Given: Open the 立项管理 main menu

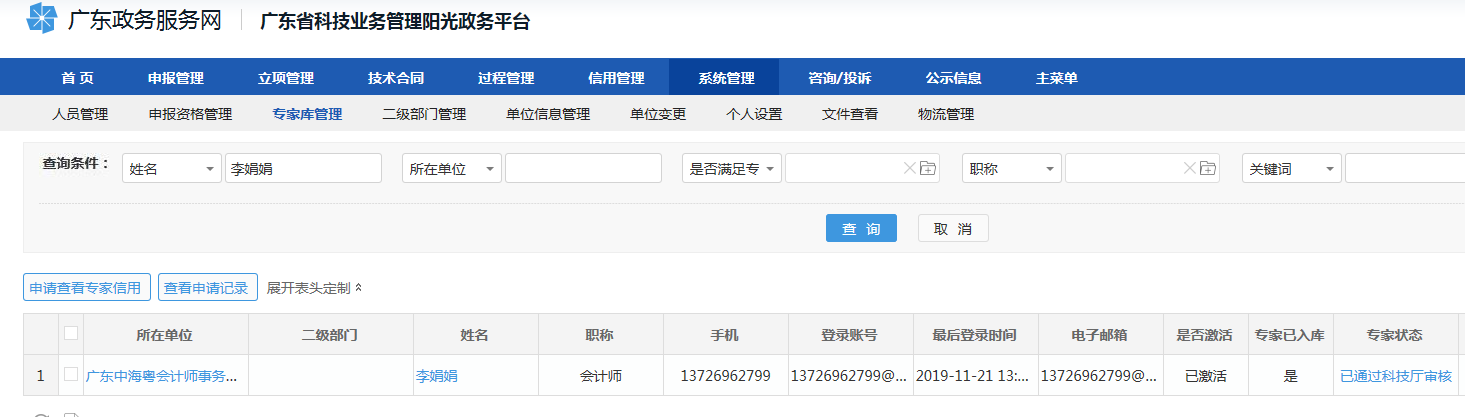Looking at the screenshot, I should 286,78.
